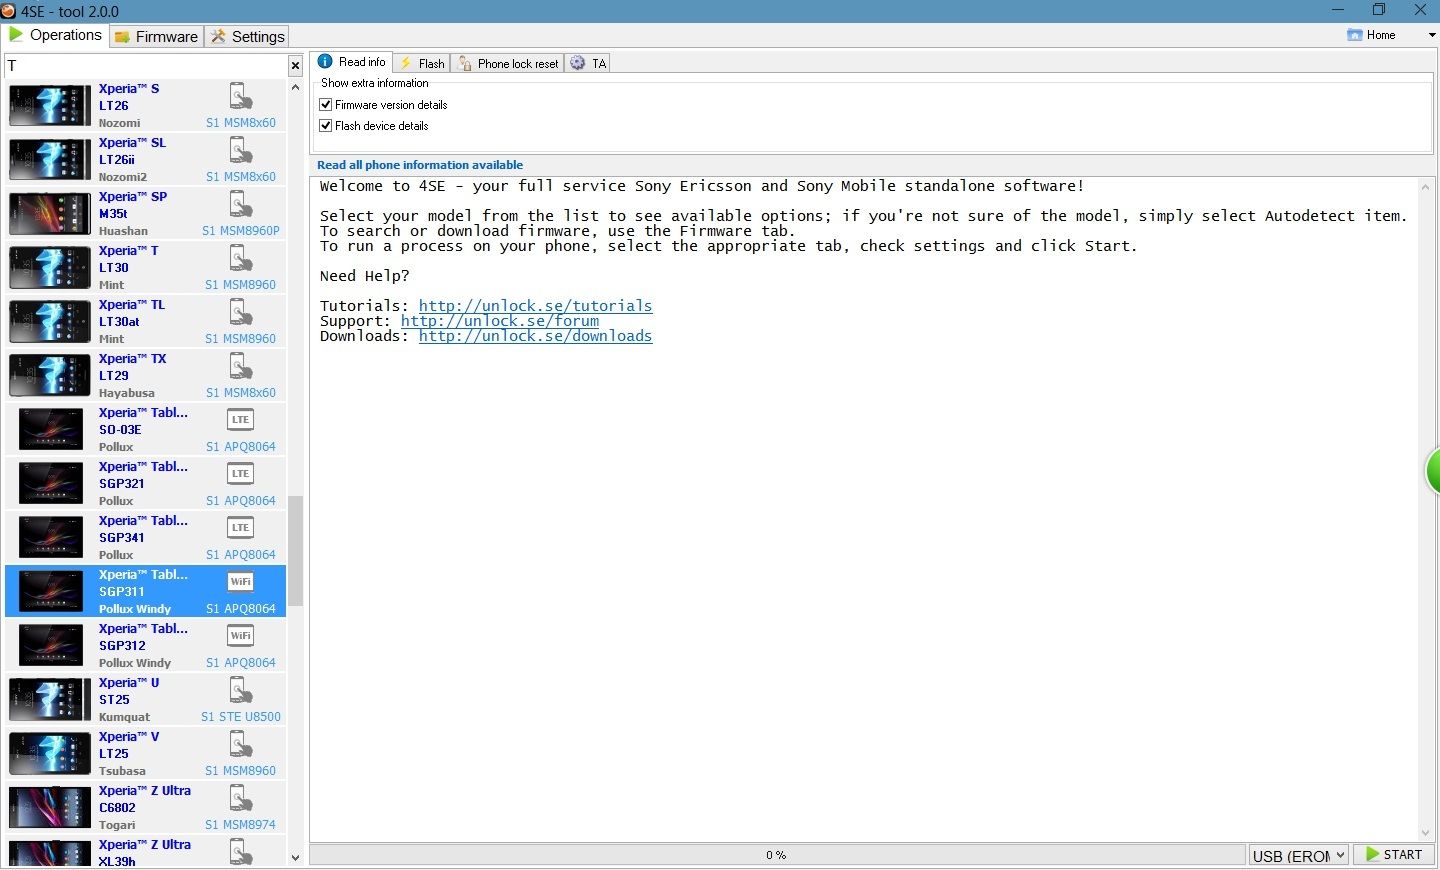
Task: Click the phone icon for Xperia SP M35t
Action: [x=241, y=205]
